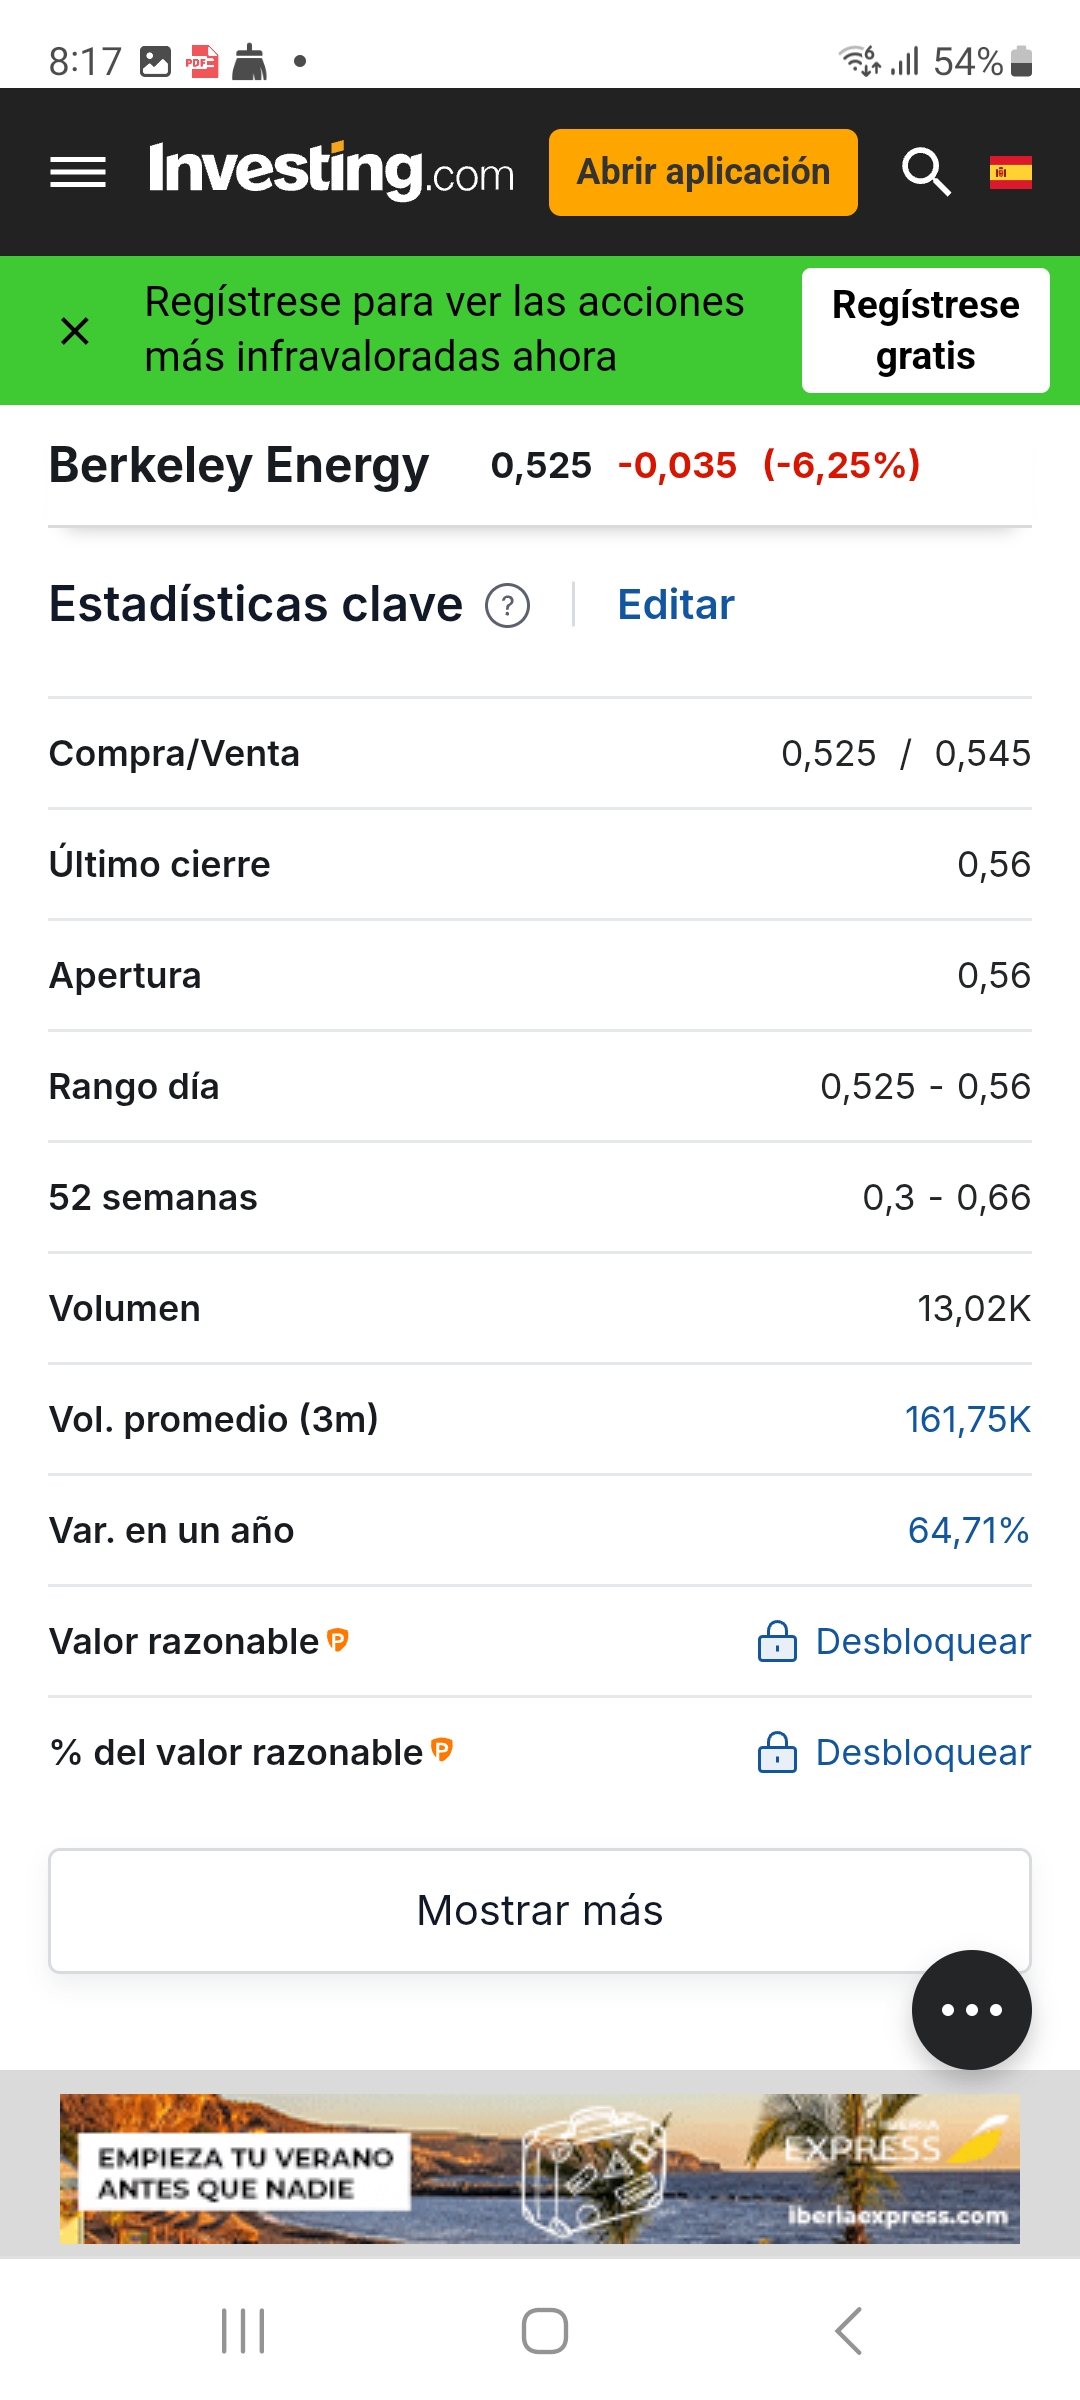Click the Estadísticas clave help icon

[x=507, y=606]
